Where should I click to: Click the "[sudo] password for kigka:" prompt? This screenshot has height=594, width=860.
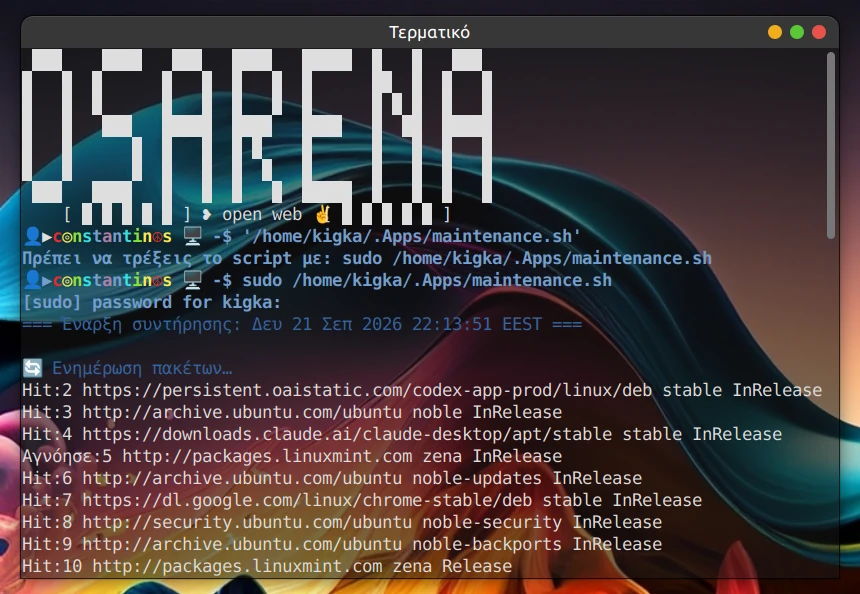[152, 302]
